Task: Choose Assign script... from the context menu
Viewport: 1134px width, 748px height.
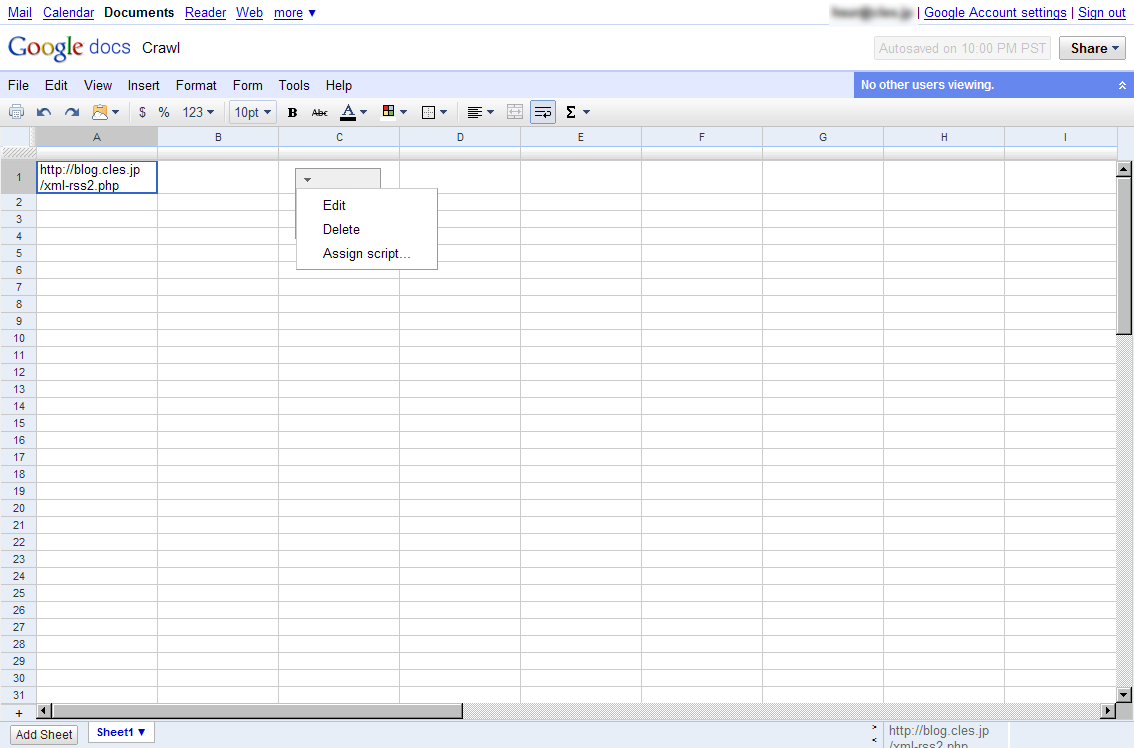Action: point(366,254)
